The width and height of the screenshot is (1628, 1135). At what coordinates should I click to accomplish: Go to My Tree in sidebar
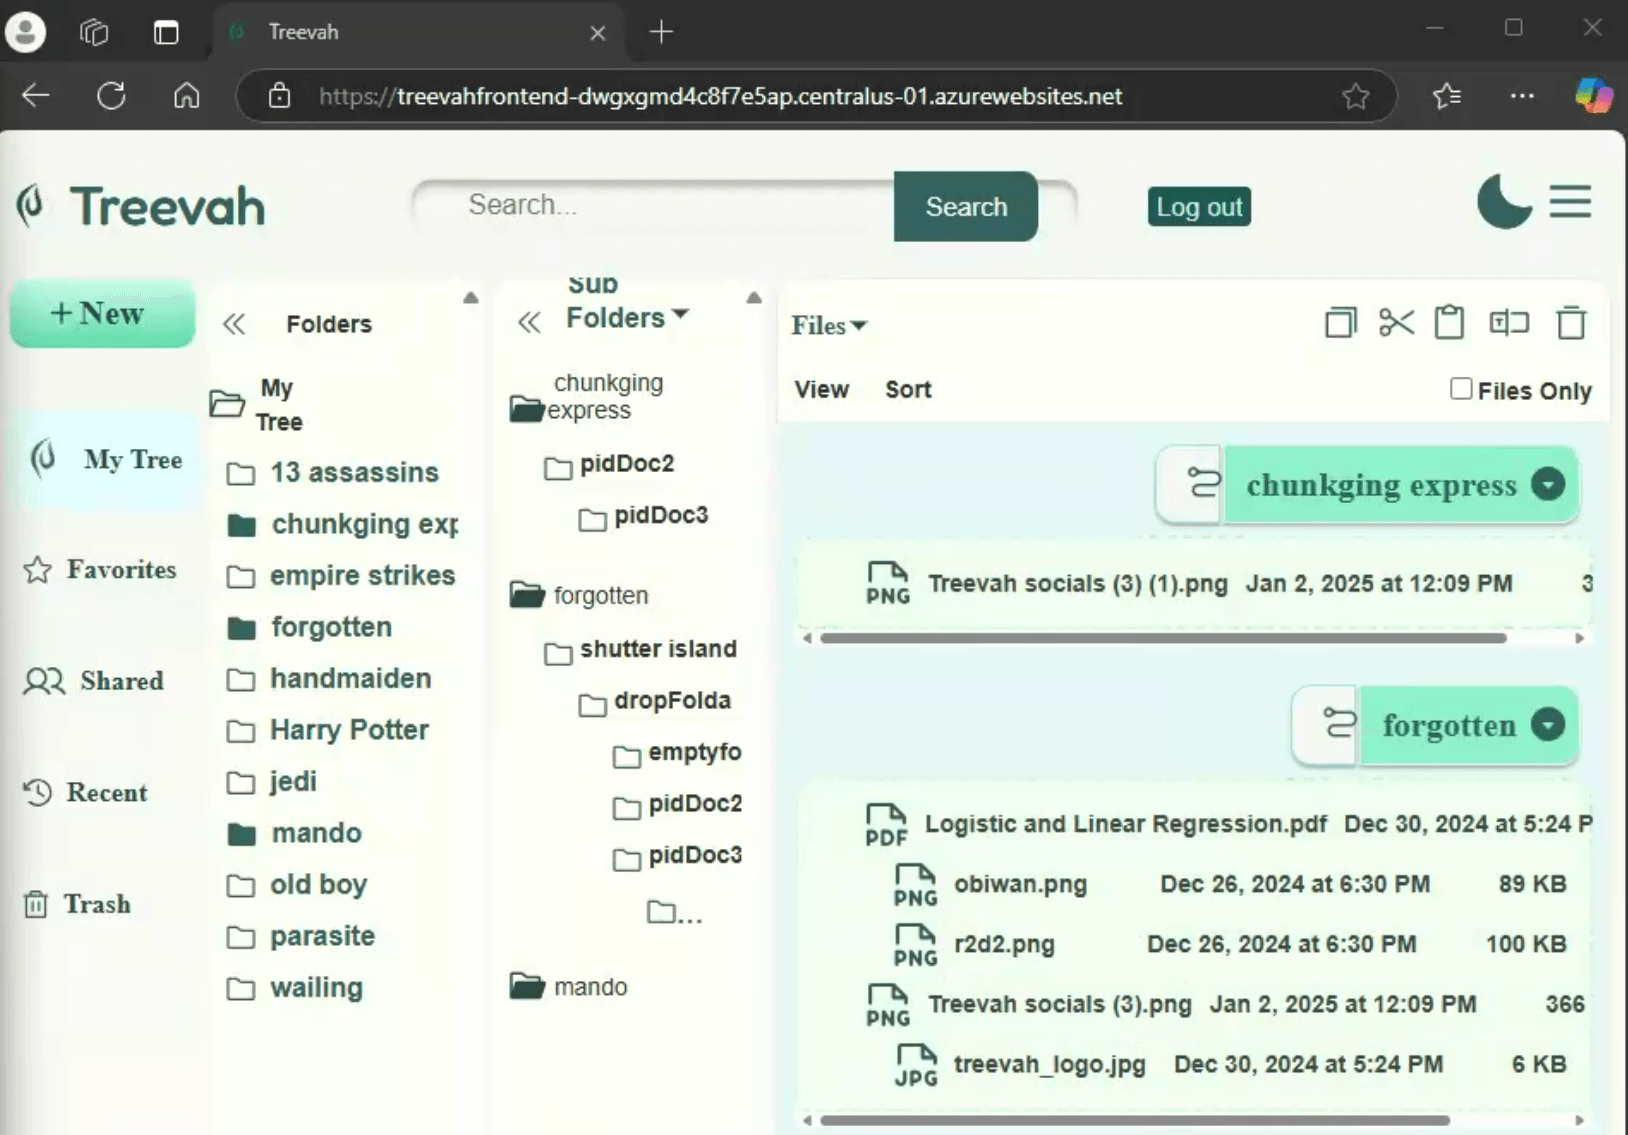tap(106, 459)
